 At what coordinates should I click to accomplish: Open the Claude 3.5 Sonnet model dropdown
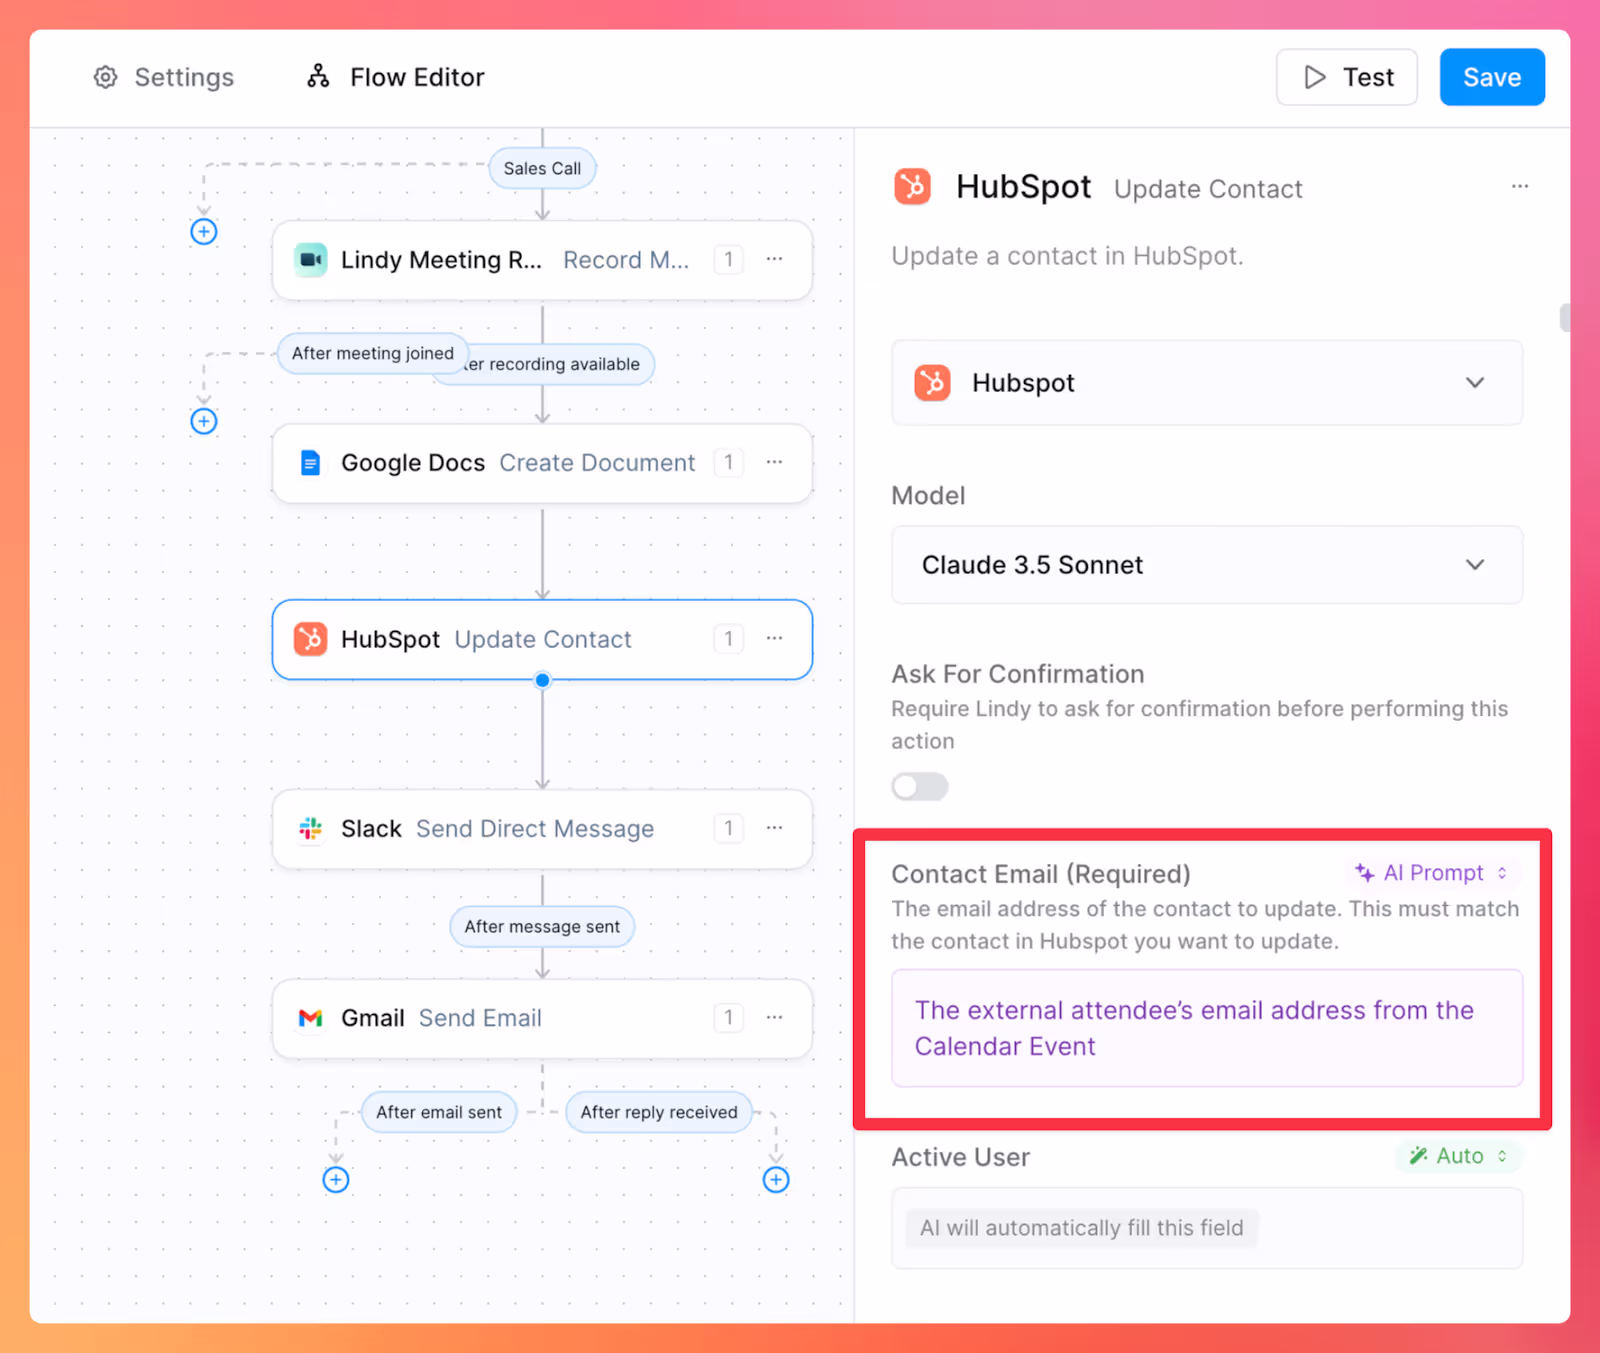1207,565
